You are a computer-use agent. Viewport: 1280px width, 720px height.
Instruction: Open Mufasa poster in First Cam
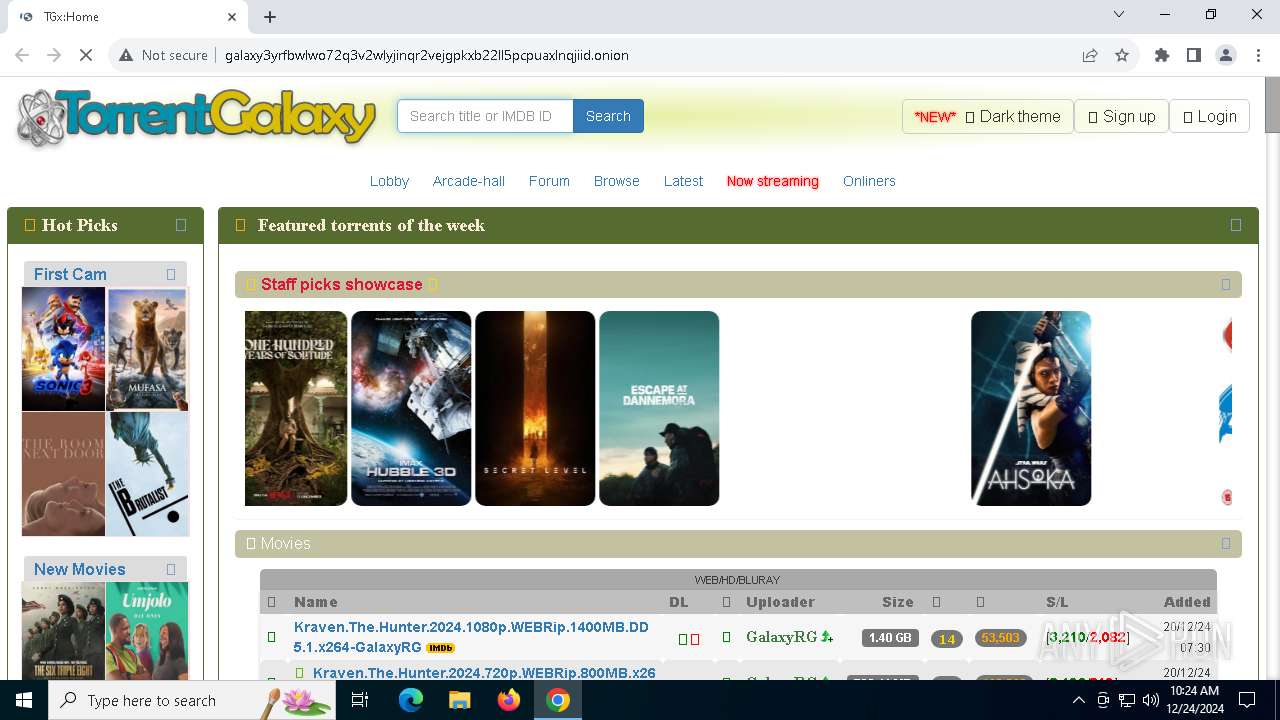(x=147, y=349)
